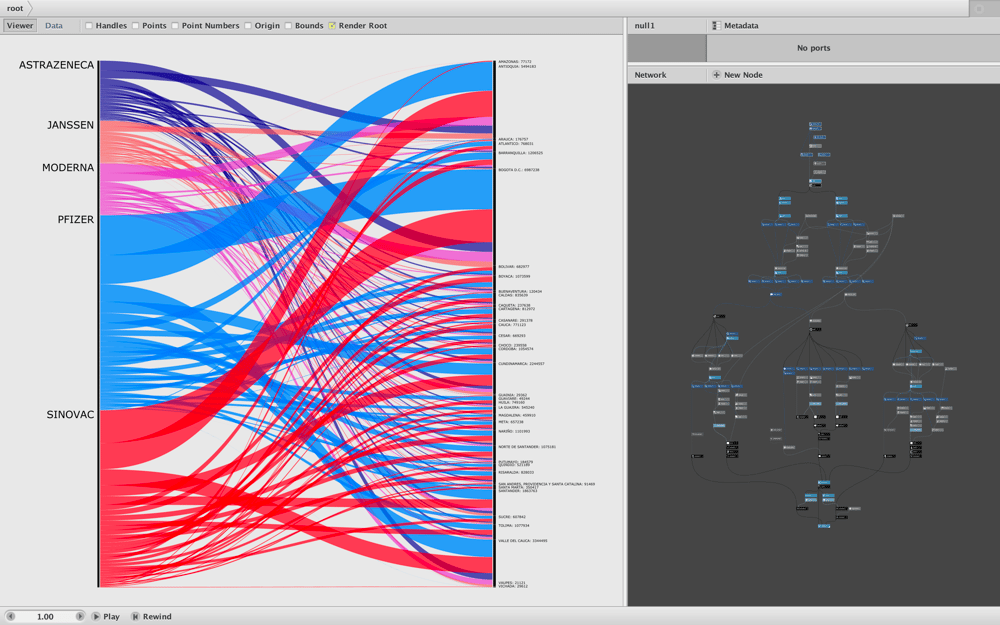Click the NORTE DE SANTANDER value label
This screenshot has height=625, width=1000.
click(x=527, y=447)
